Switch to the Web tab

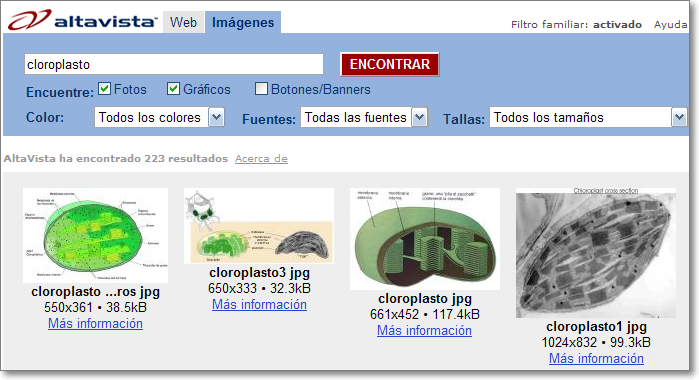[x=183, y=22]
